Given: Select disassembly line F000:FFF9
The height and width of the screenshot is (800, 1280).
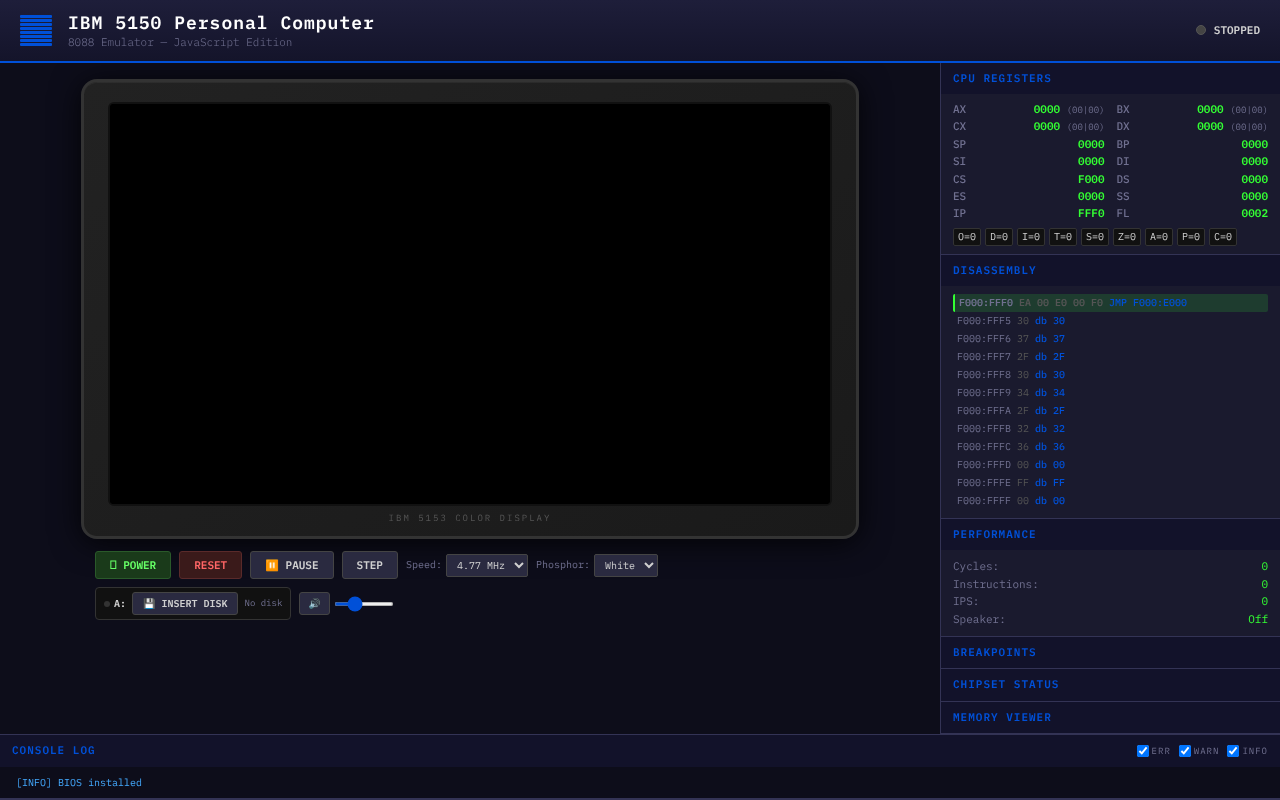Looking at the screenshot, I should click(x=1110, y=393).
